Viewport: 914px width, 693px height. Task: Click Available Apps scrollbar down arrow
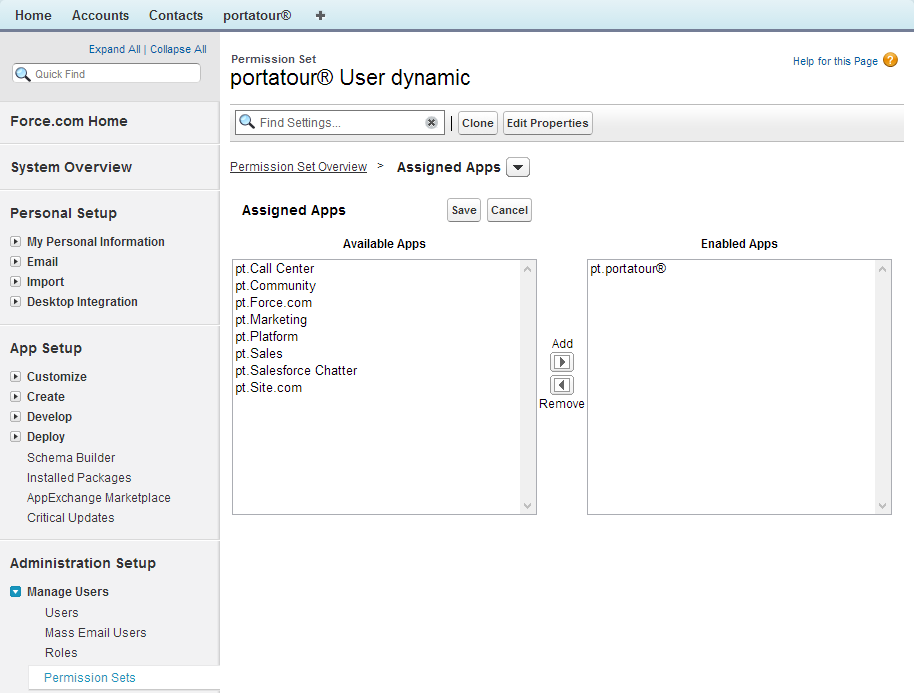[x=528, y=505]
